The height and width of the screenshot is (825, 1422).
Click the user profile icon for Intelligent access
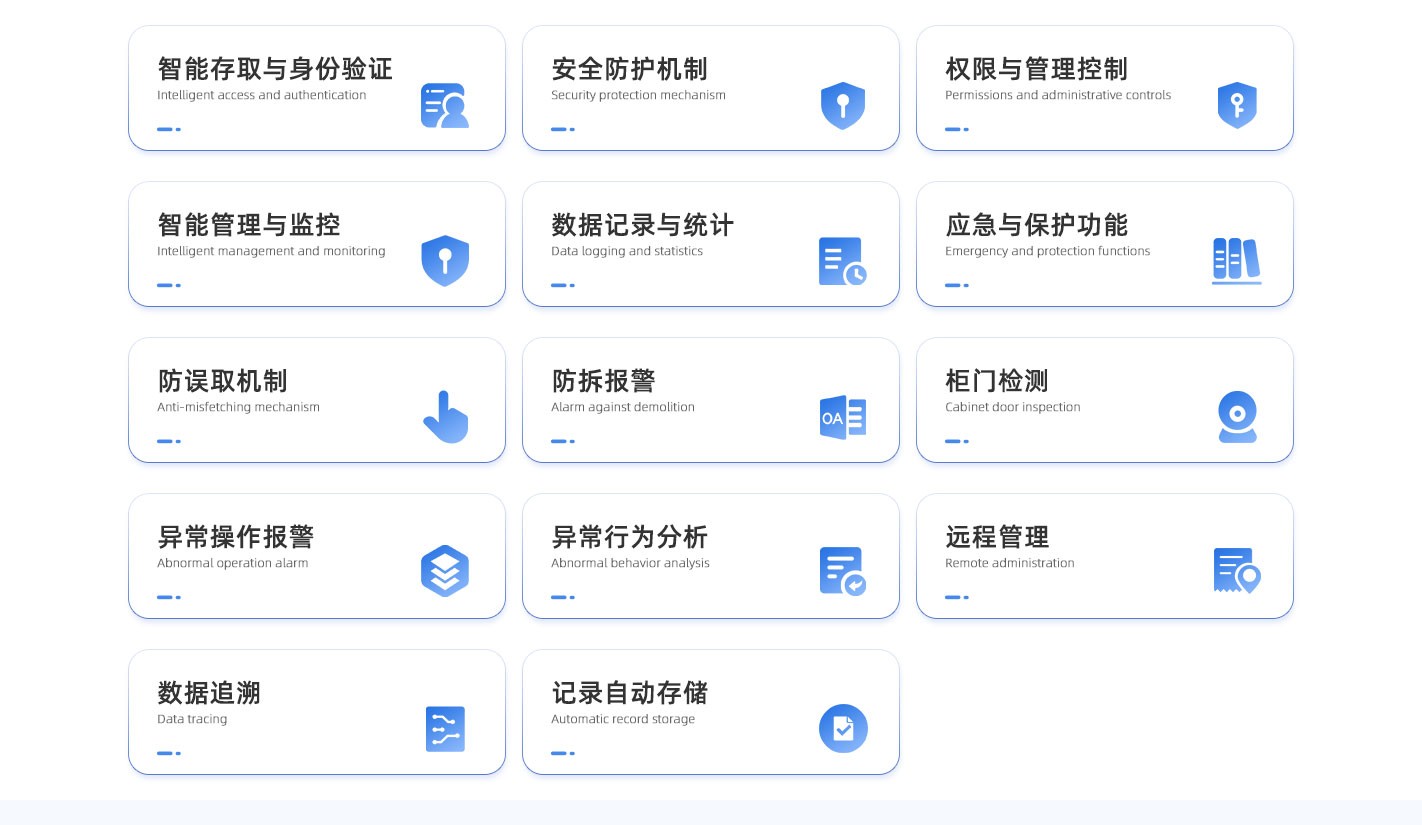pyautogui.click(x=444, y=105)
